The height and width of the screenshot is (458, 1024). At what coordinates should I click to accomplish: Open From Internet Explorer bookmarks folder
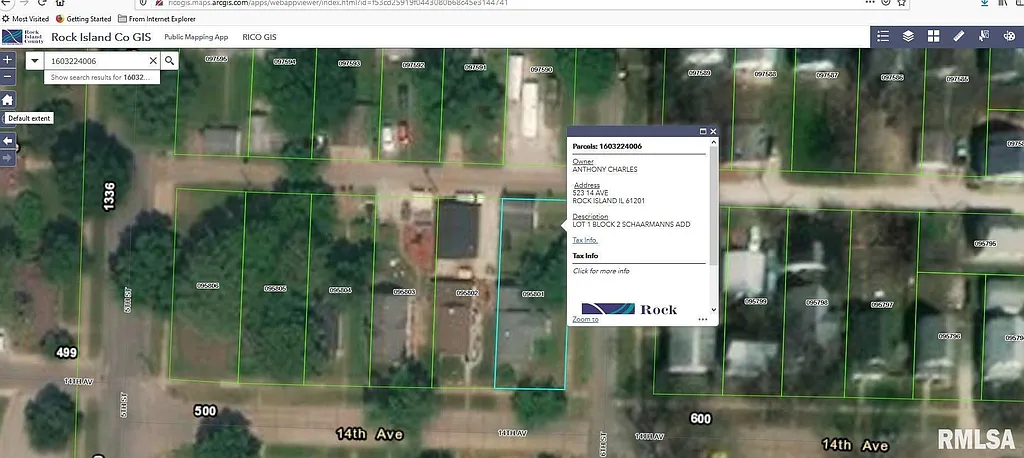(x=157, y=19)
